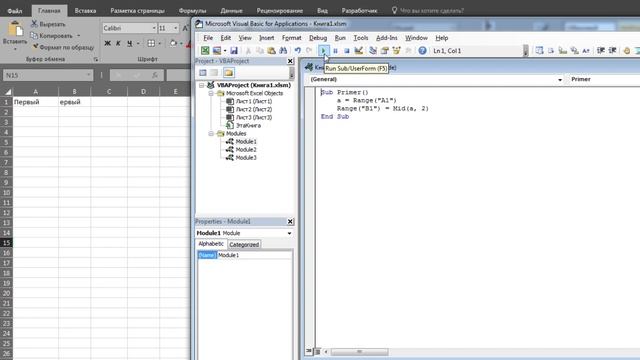This screenshot has height=360, width=640.
Task: Open the font size 11 dropdown
Action: [176, 28]
